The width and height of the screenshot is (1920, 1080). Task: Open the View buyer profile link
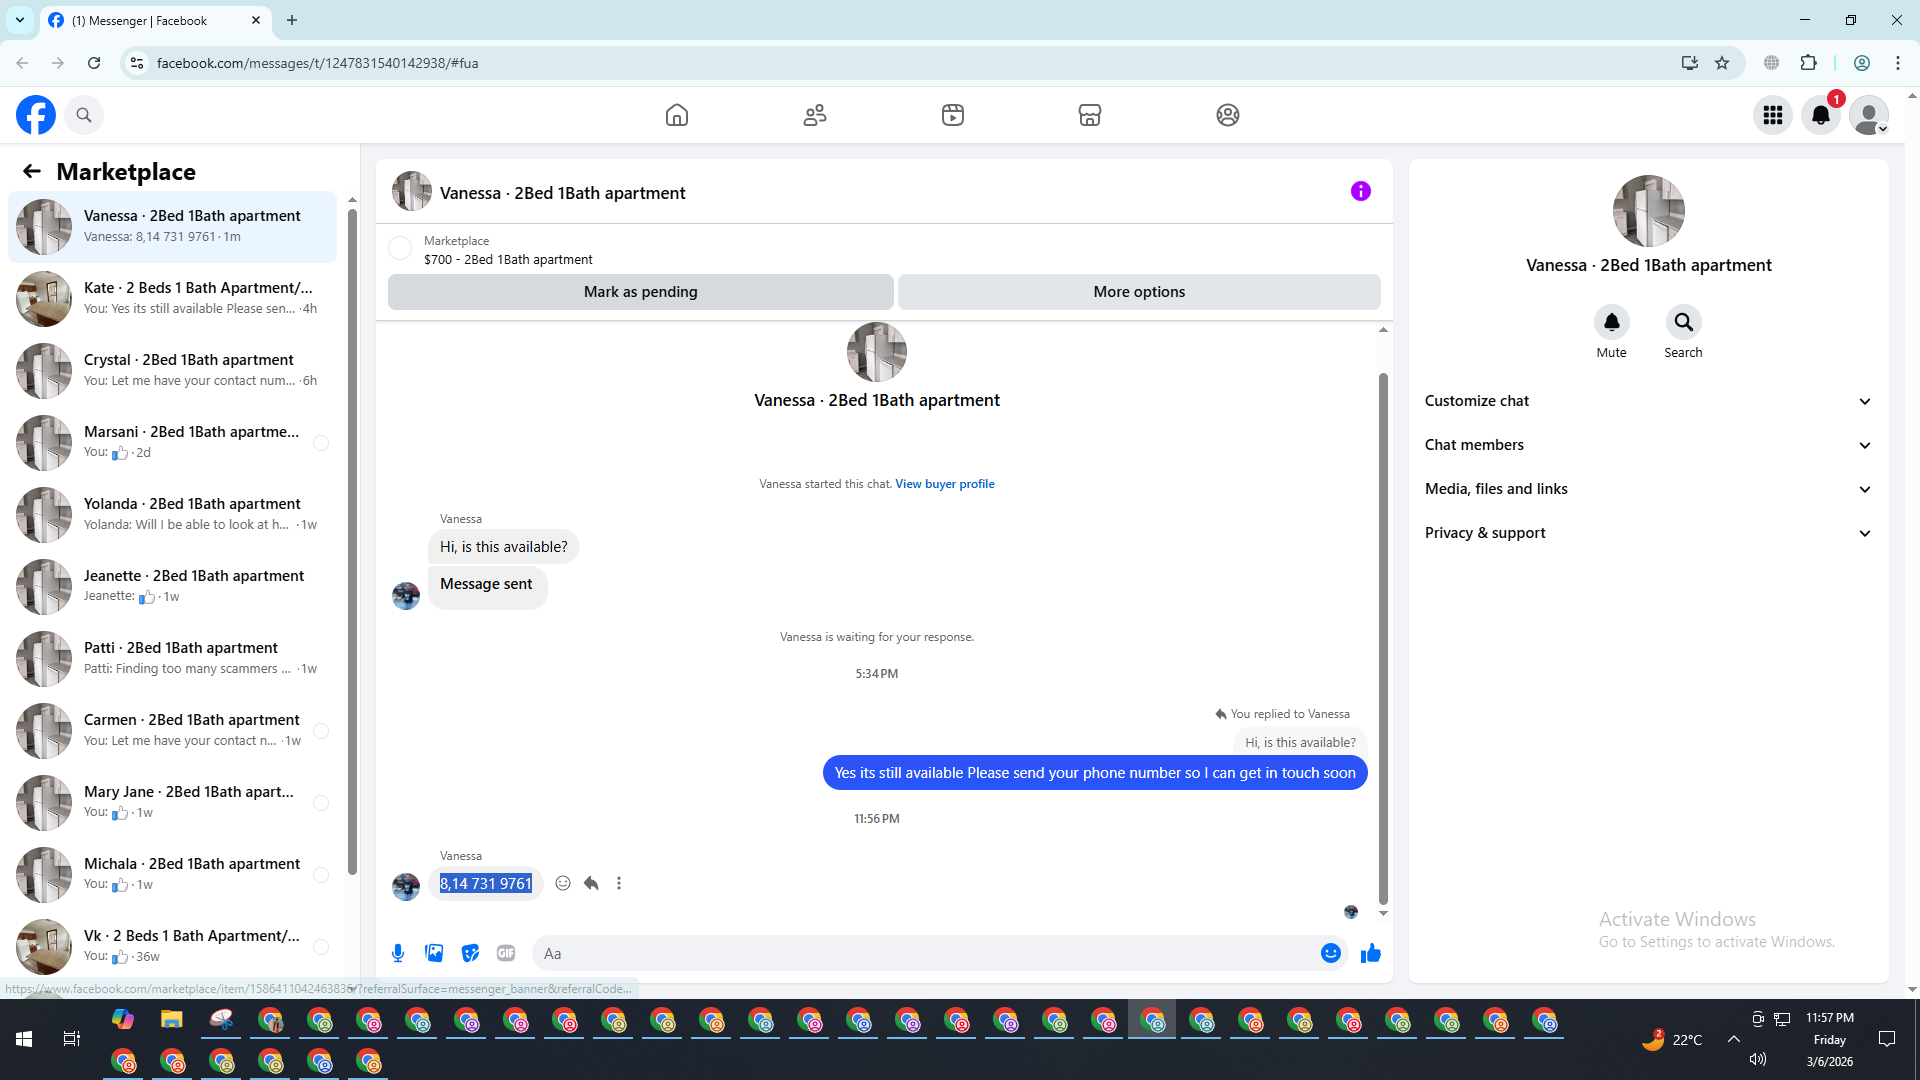coord(944,484)
